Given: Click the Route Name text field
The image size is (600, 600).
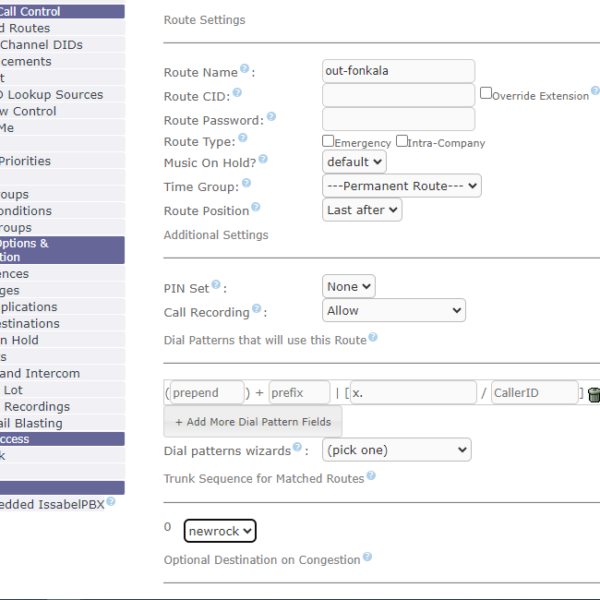Looking at the screenshot, I should click(x=398, y=71).
